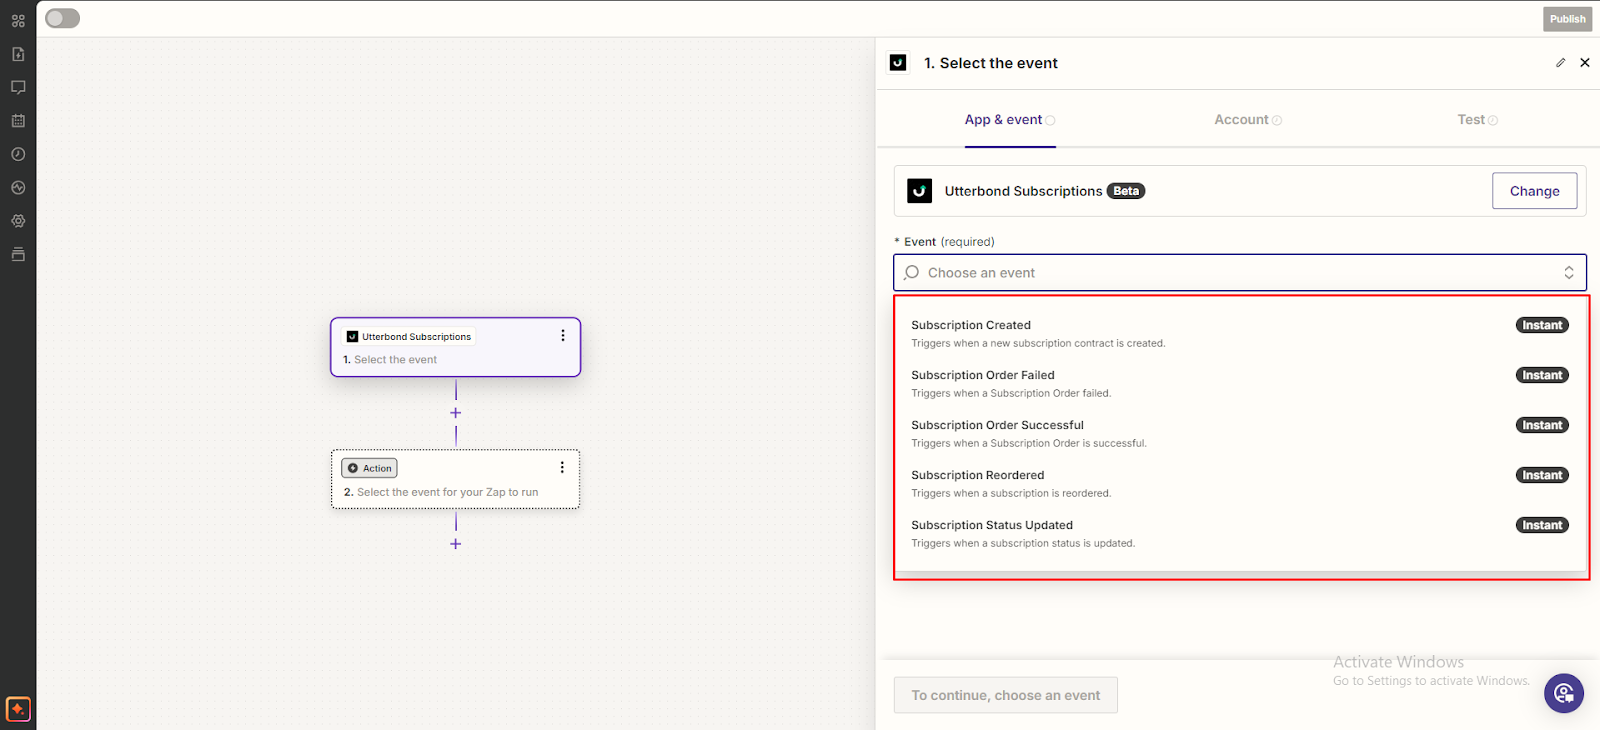This screenshot has height=730, width=1600.
Task: Click the Utterbond Subscriptions chip on trigger card
Action: (409, 337)
